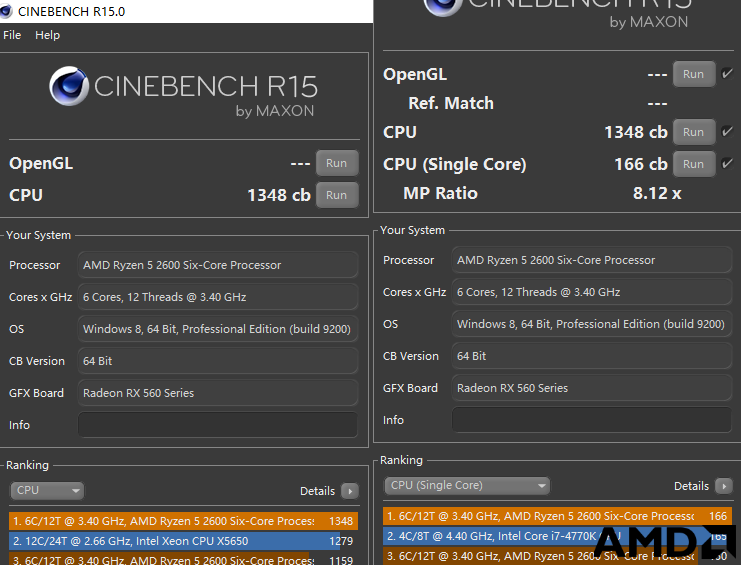741x565 pixels.
Task: Run the CPU test in left window
Action: point(336,195)
